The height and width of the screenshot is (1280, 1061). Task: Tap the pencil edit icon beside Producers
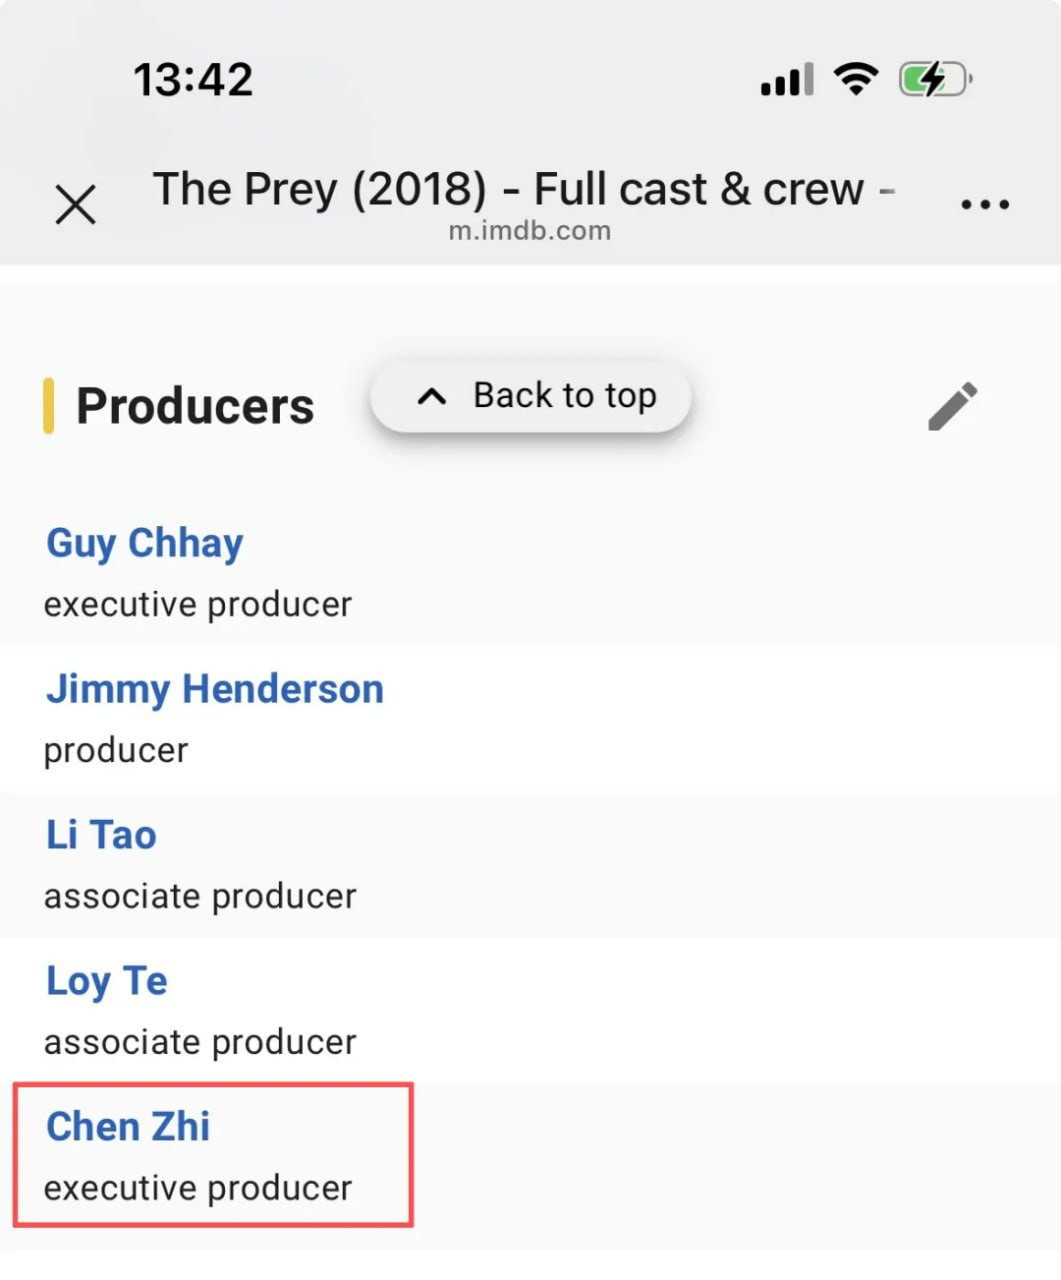[x=952, y=406]
